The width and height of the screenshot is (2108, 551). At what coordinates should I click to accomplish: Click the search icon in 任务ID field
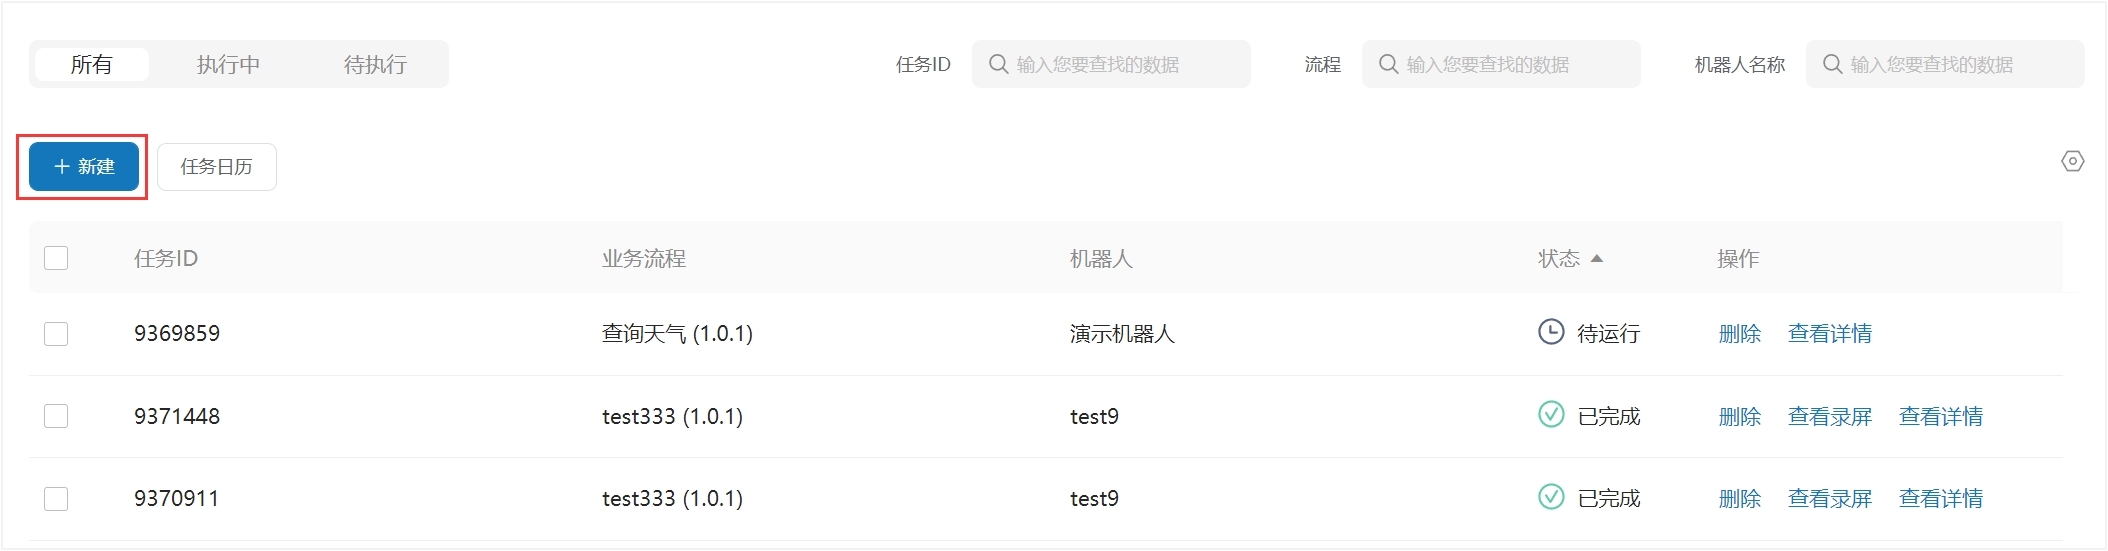[998, 64]
